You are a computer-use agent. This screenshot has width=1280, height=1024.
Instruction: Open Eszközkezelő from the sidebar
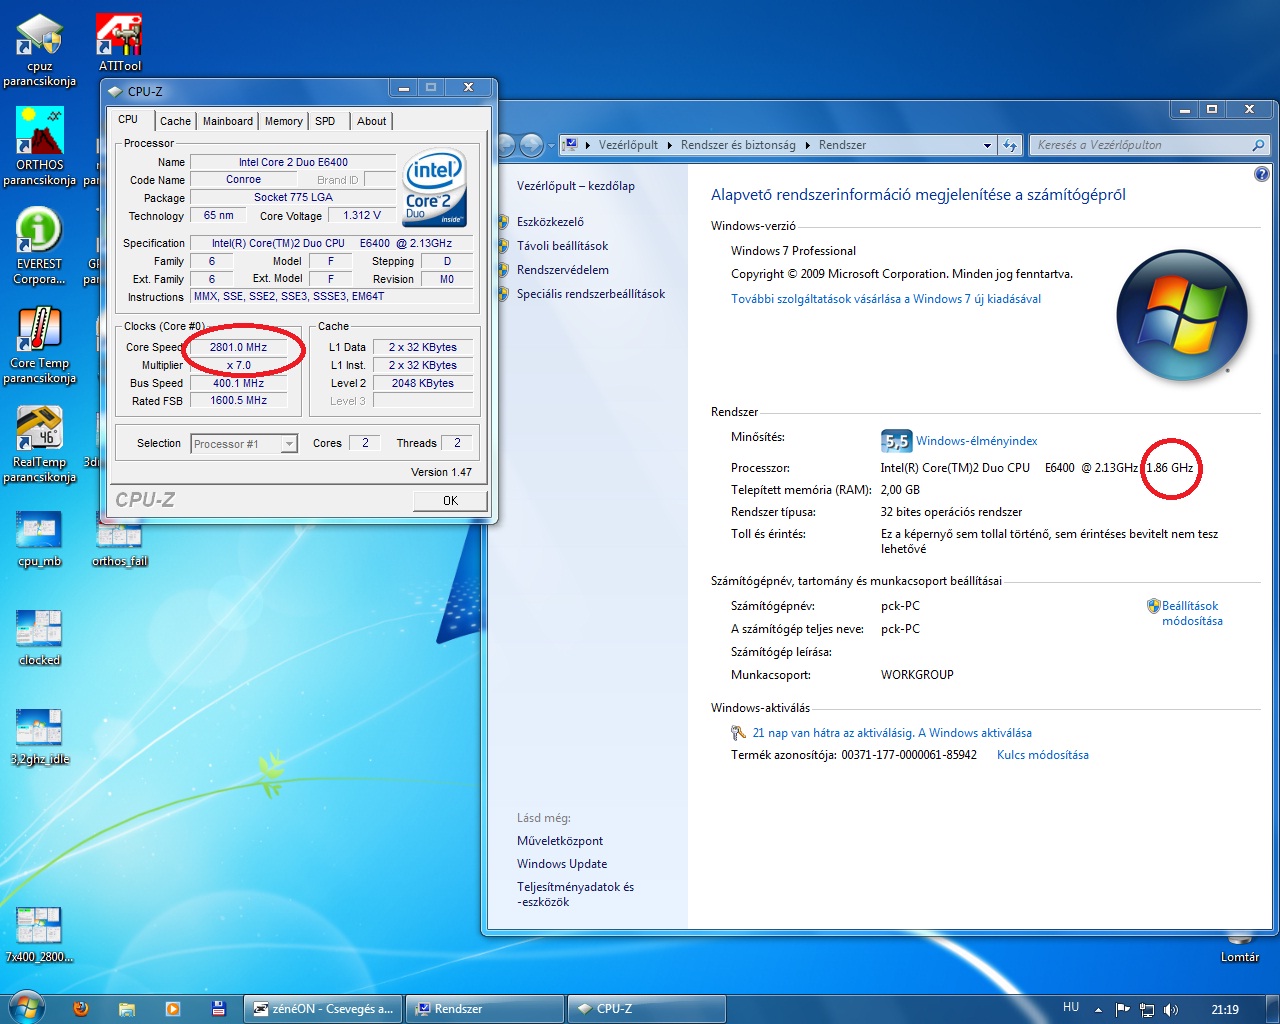pyautogui.click(x=550, y=222)
